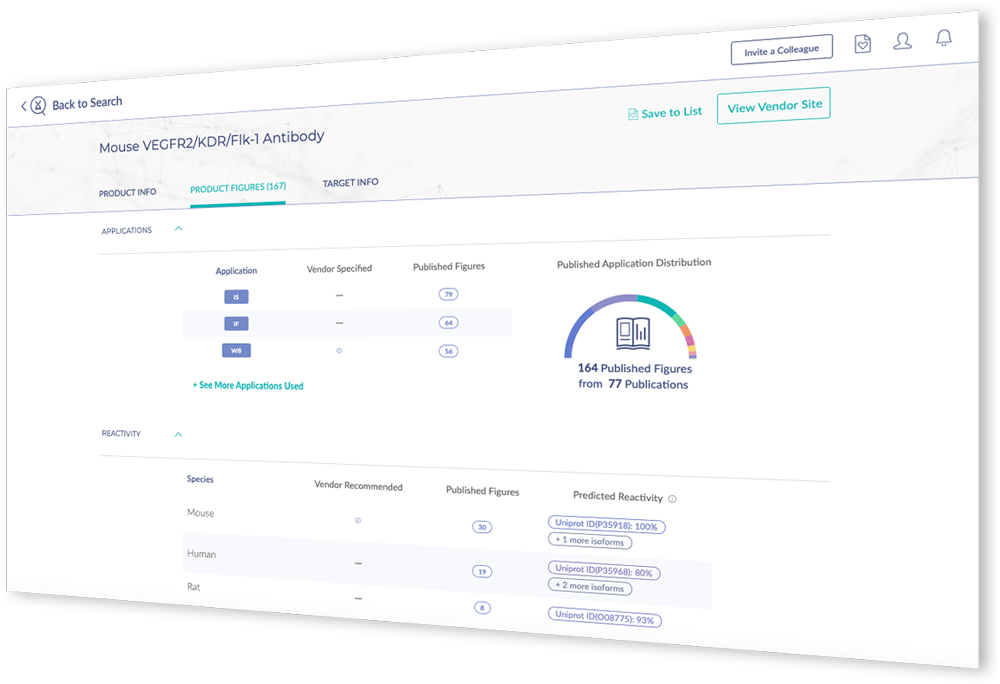Select the IS application badge

(236, 296)
